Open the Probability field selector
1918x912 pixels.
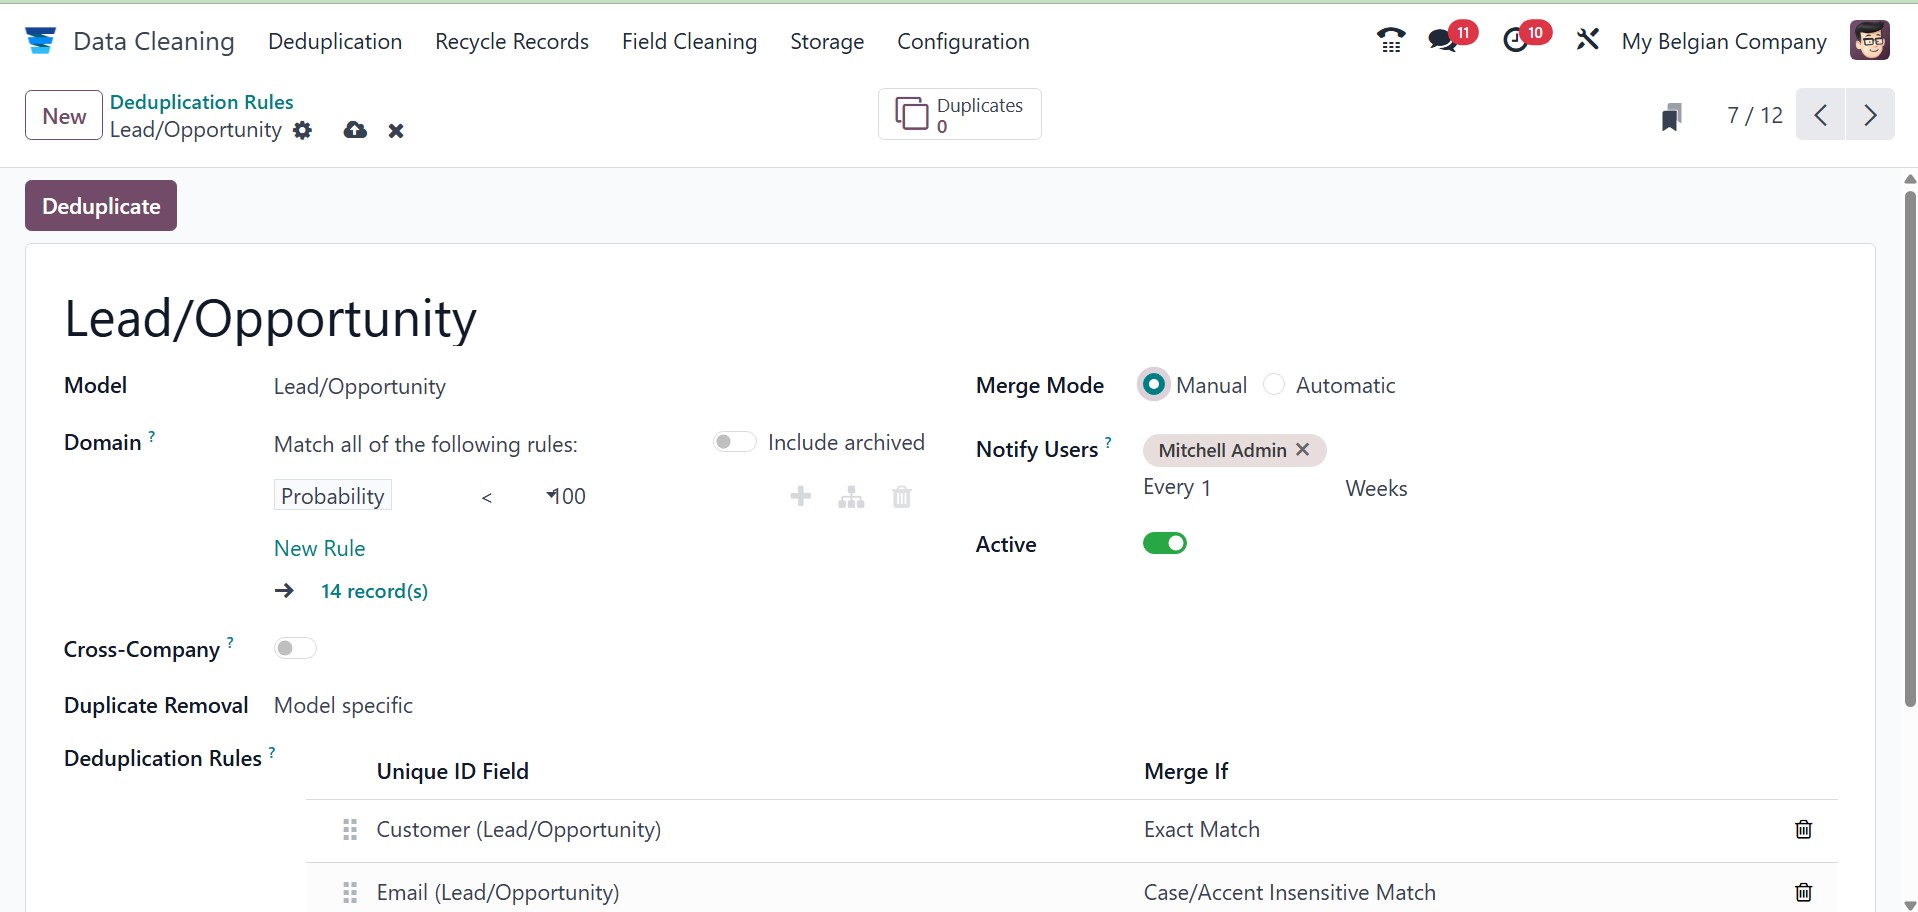[332, 496]
